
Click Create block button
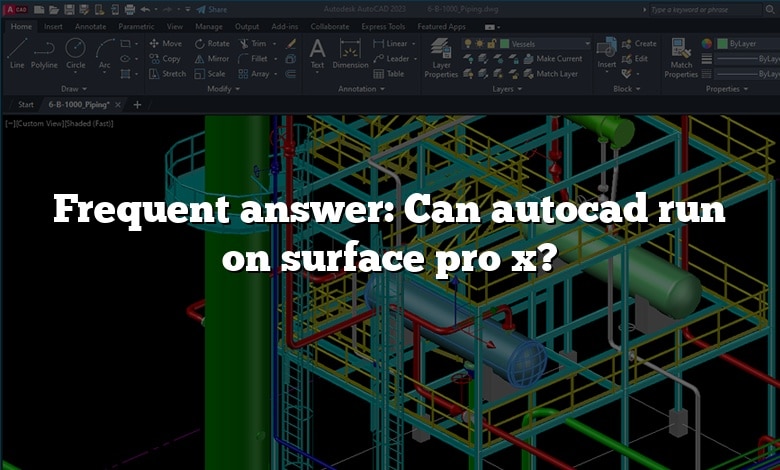[639, 44]
